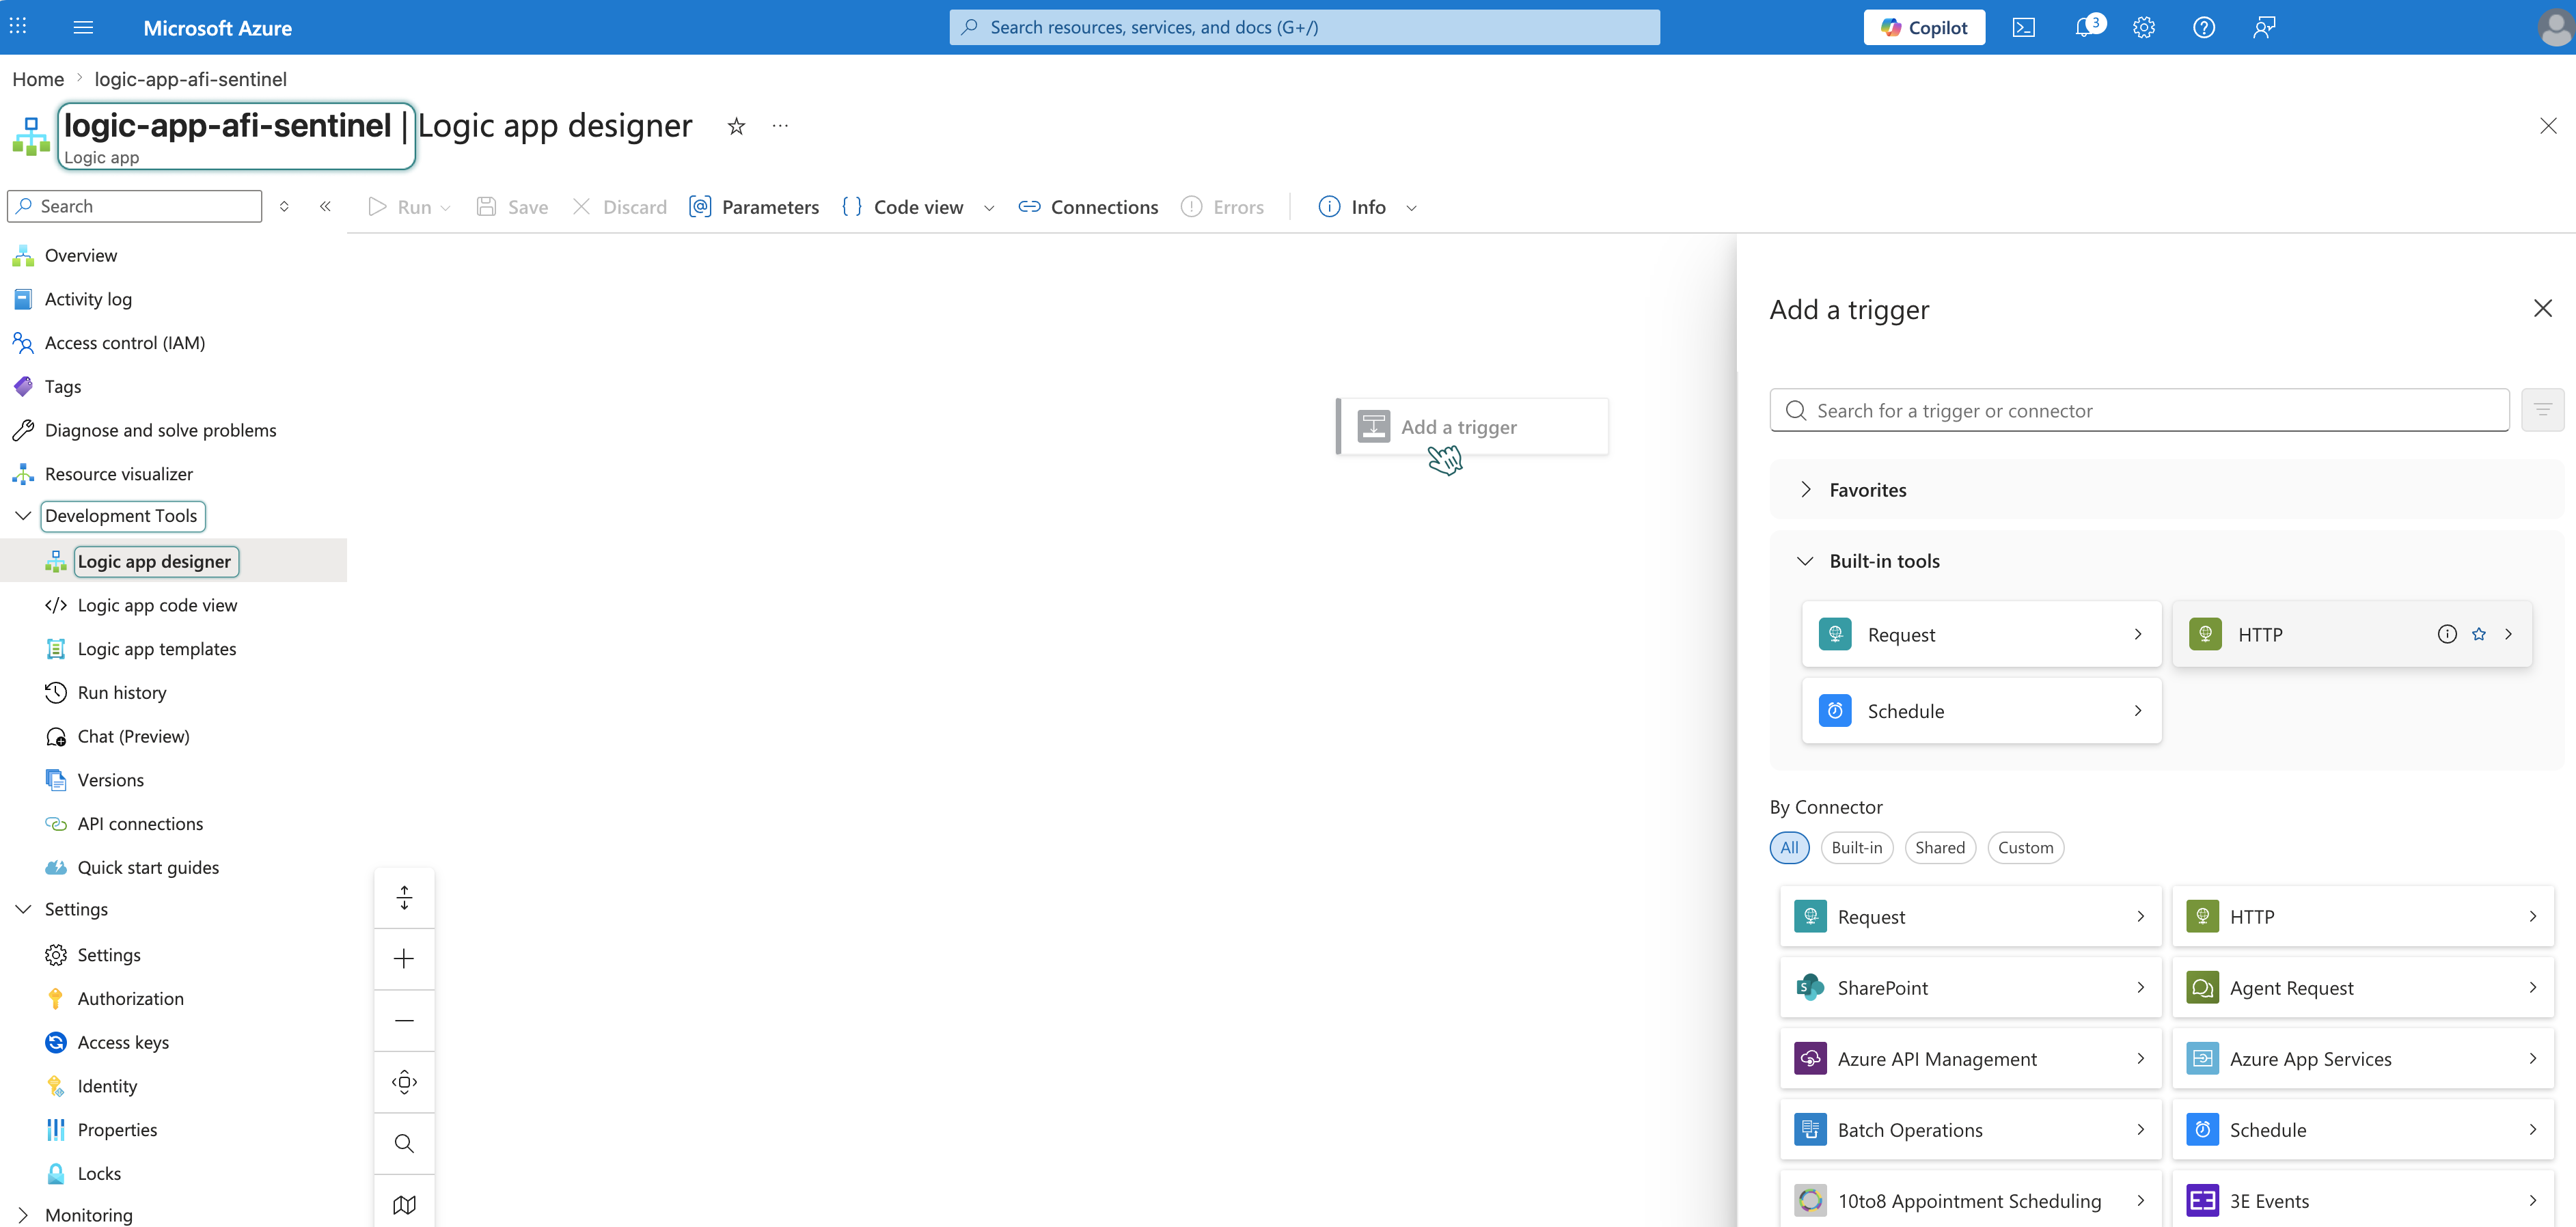The width and height of the screenshot is (2576, 1227).
Task: Click the logic-app-afi-sentinel breadcrumb link
Action: coord(190,79)
